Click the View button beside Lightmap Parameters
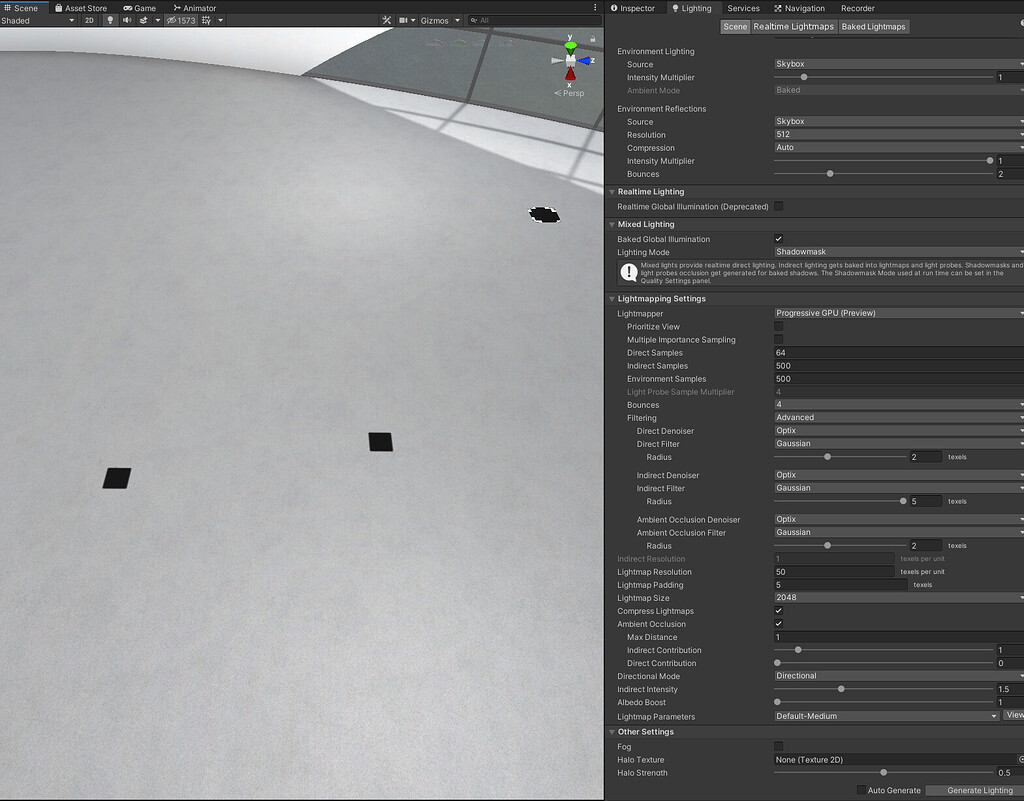The image size is (1024, 801). [1013, 715]
